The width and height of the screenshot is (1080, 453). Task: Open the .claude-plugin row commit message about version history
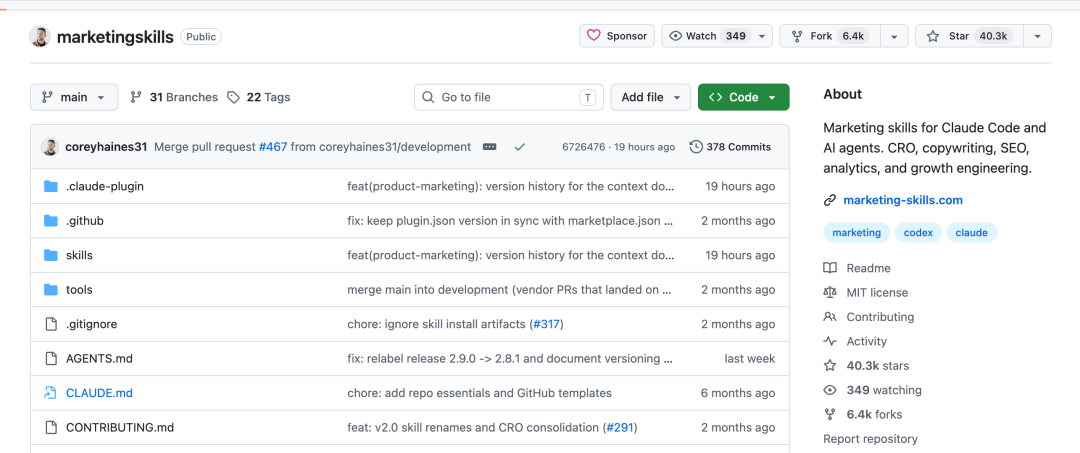tap(510, 187)
